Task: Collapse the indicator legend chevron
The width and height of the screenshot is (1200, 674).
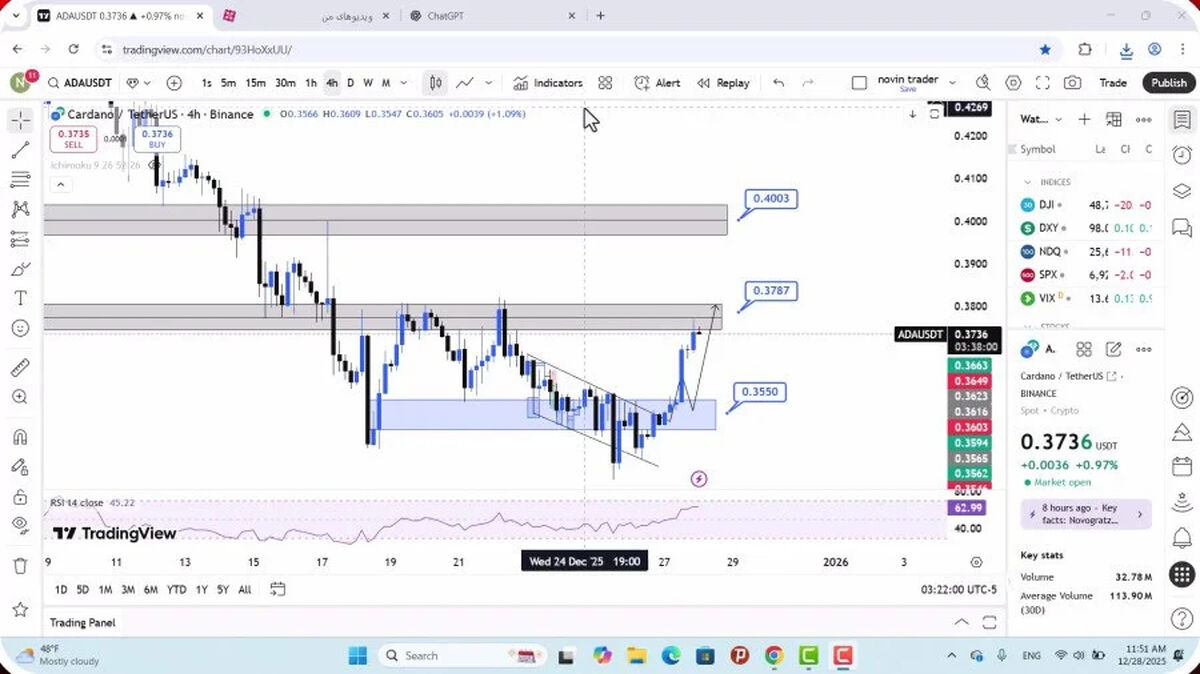Action: tap(60, 184)
